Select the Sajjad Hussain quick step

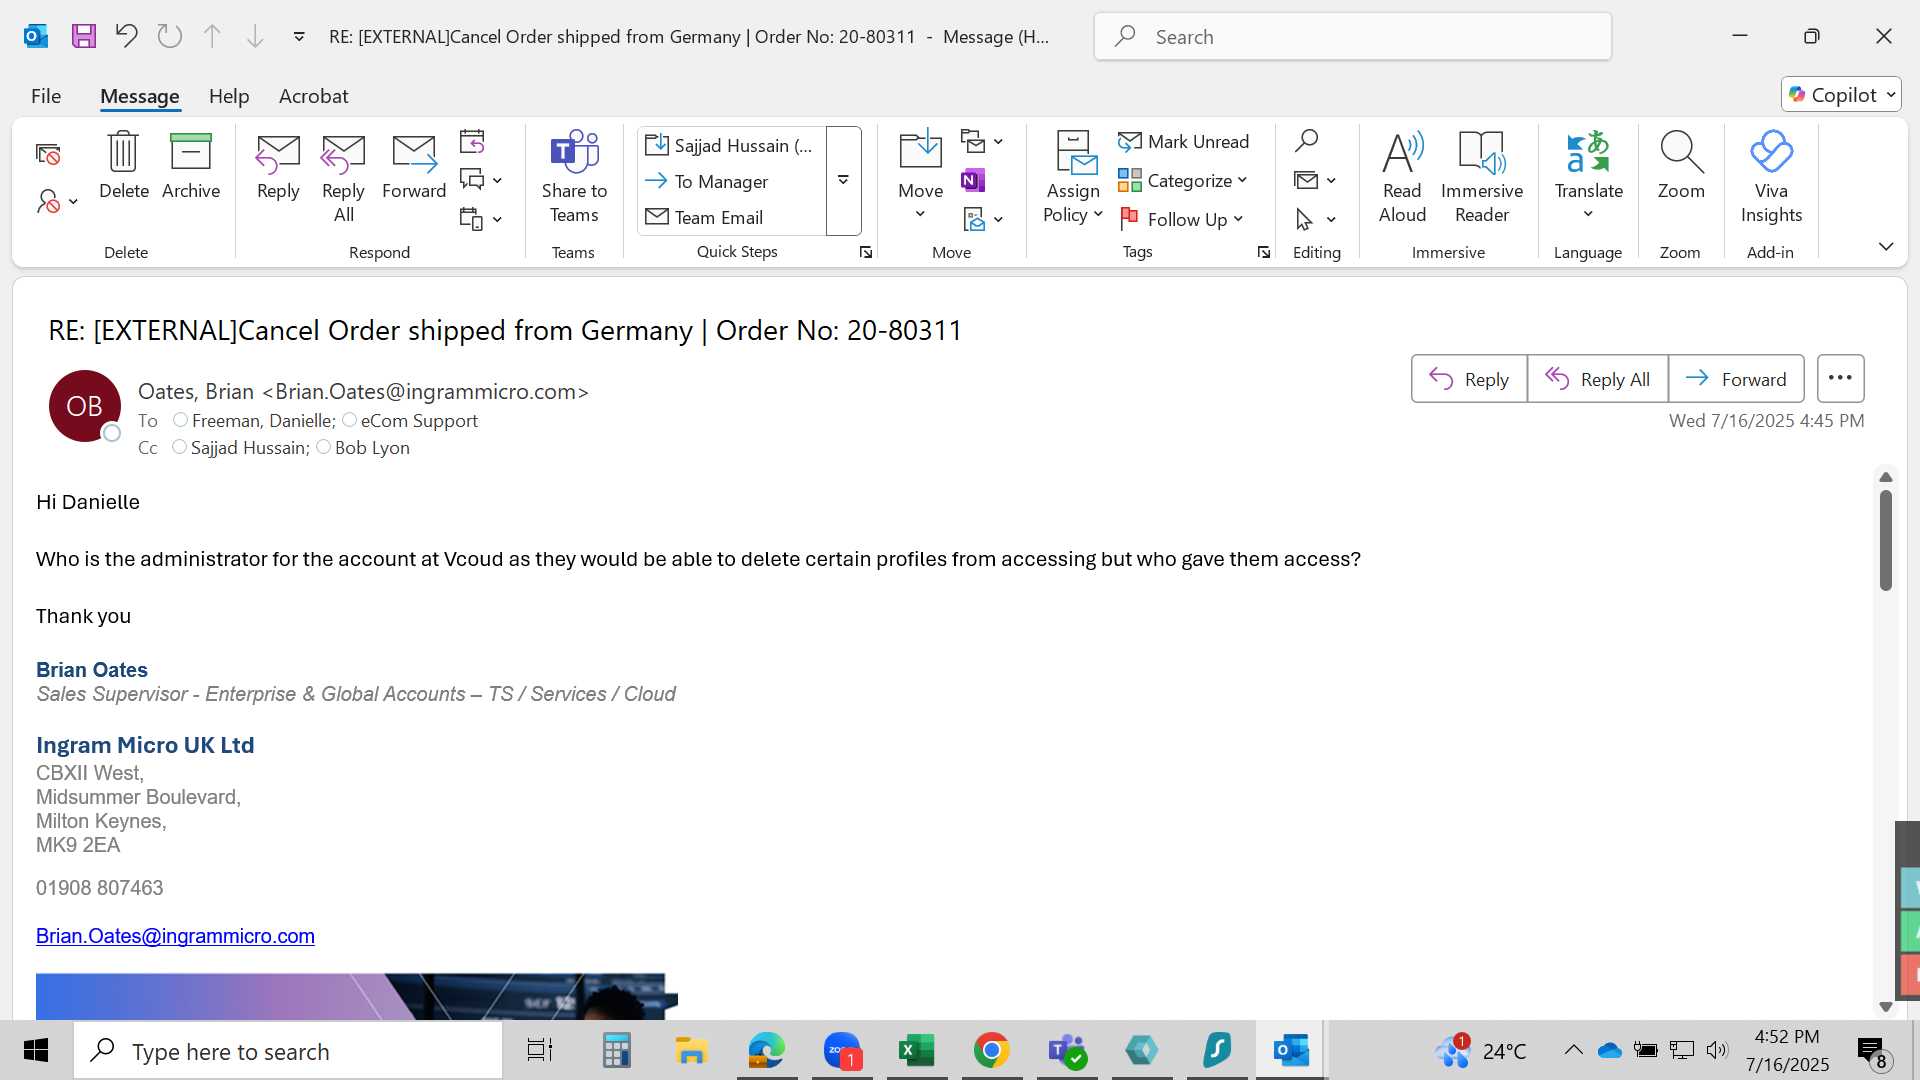tap(731, 146)
